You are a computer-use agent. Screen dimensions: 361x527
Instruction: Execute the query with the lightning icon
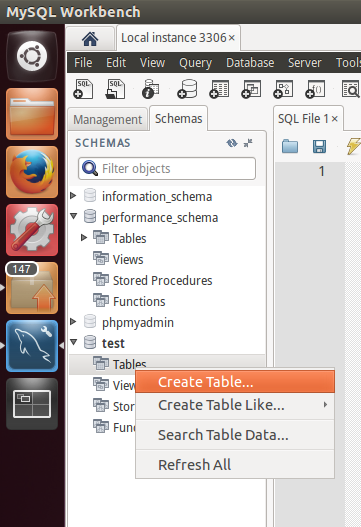(x=354, y=147)
